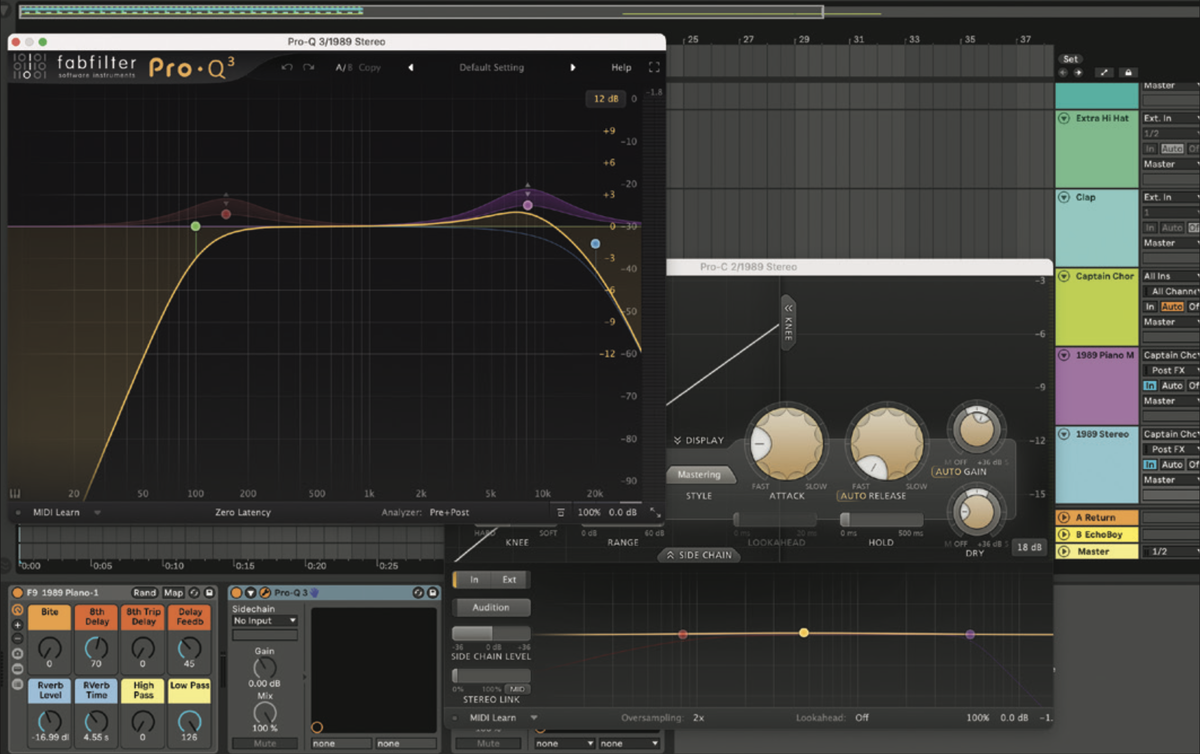Open Pro-Q 3 full screen via bracket icon
This screenshot has width=1200, height=754.
(653, 67)
